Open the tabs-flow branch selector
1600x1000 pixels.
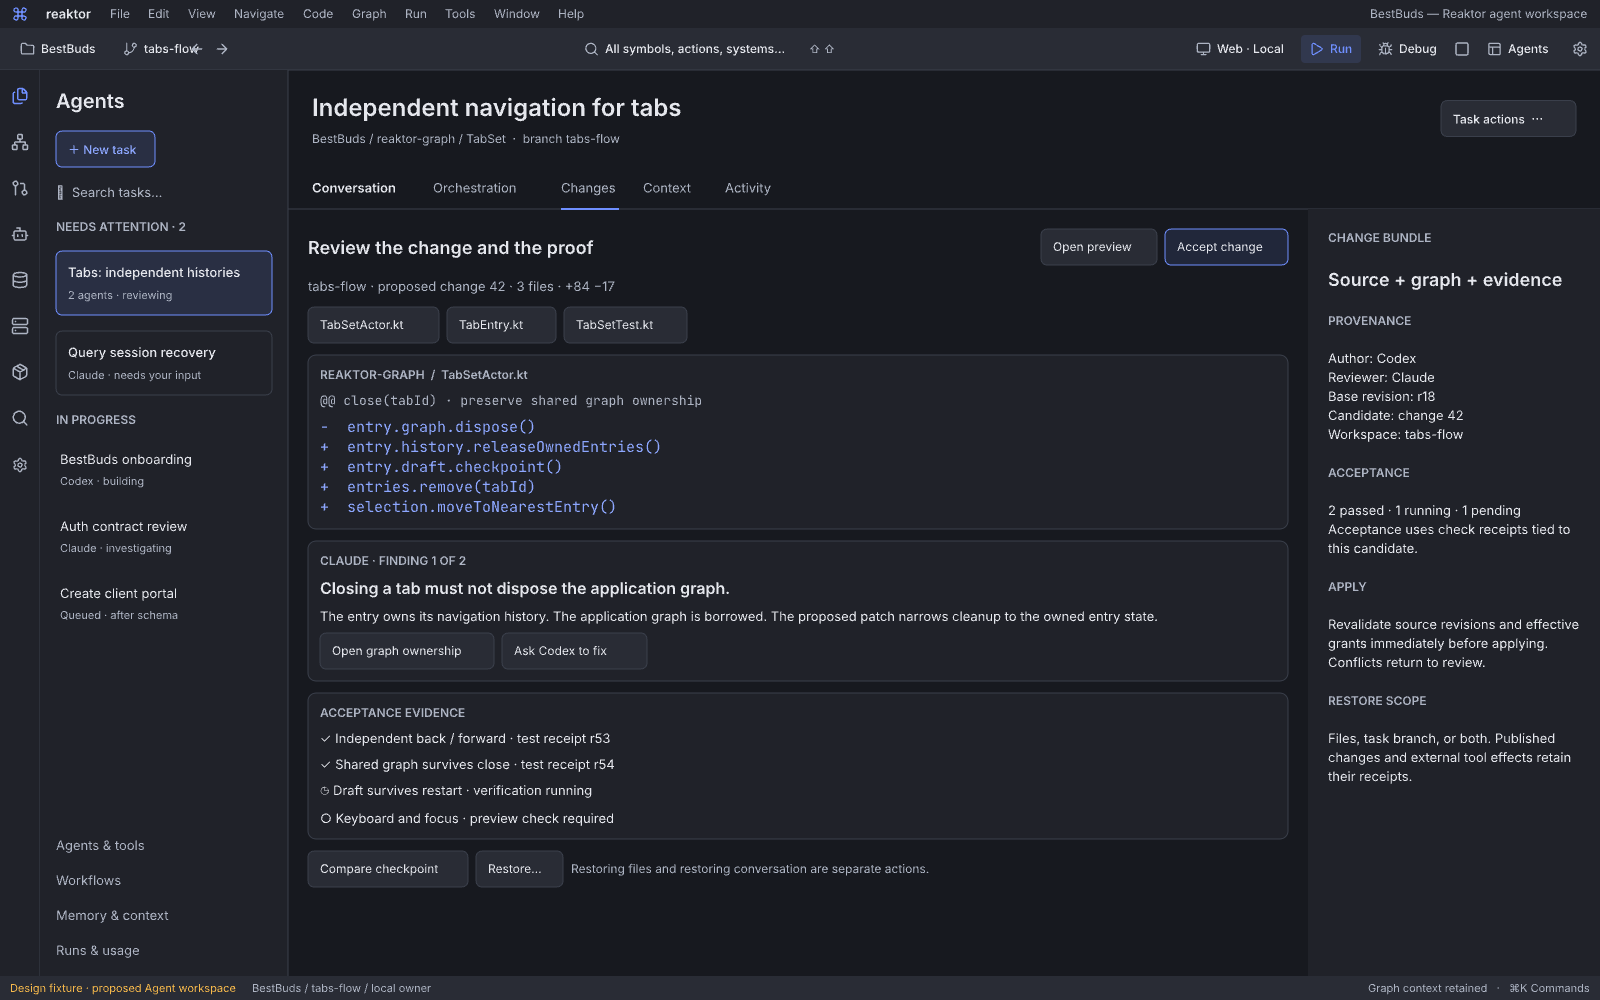click(160, 49)
